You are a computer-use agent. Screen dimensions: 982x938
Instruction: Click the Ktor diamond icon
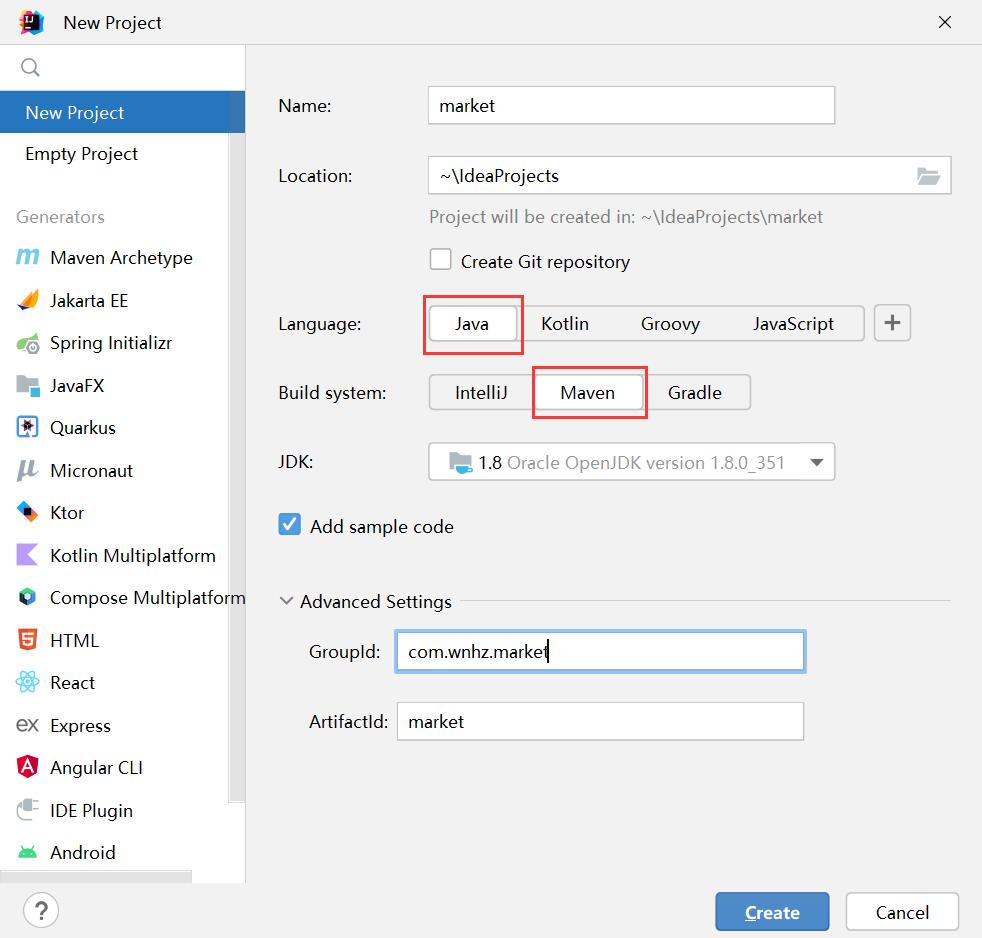tap(28, 512)
